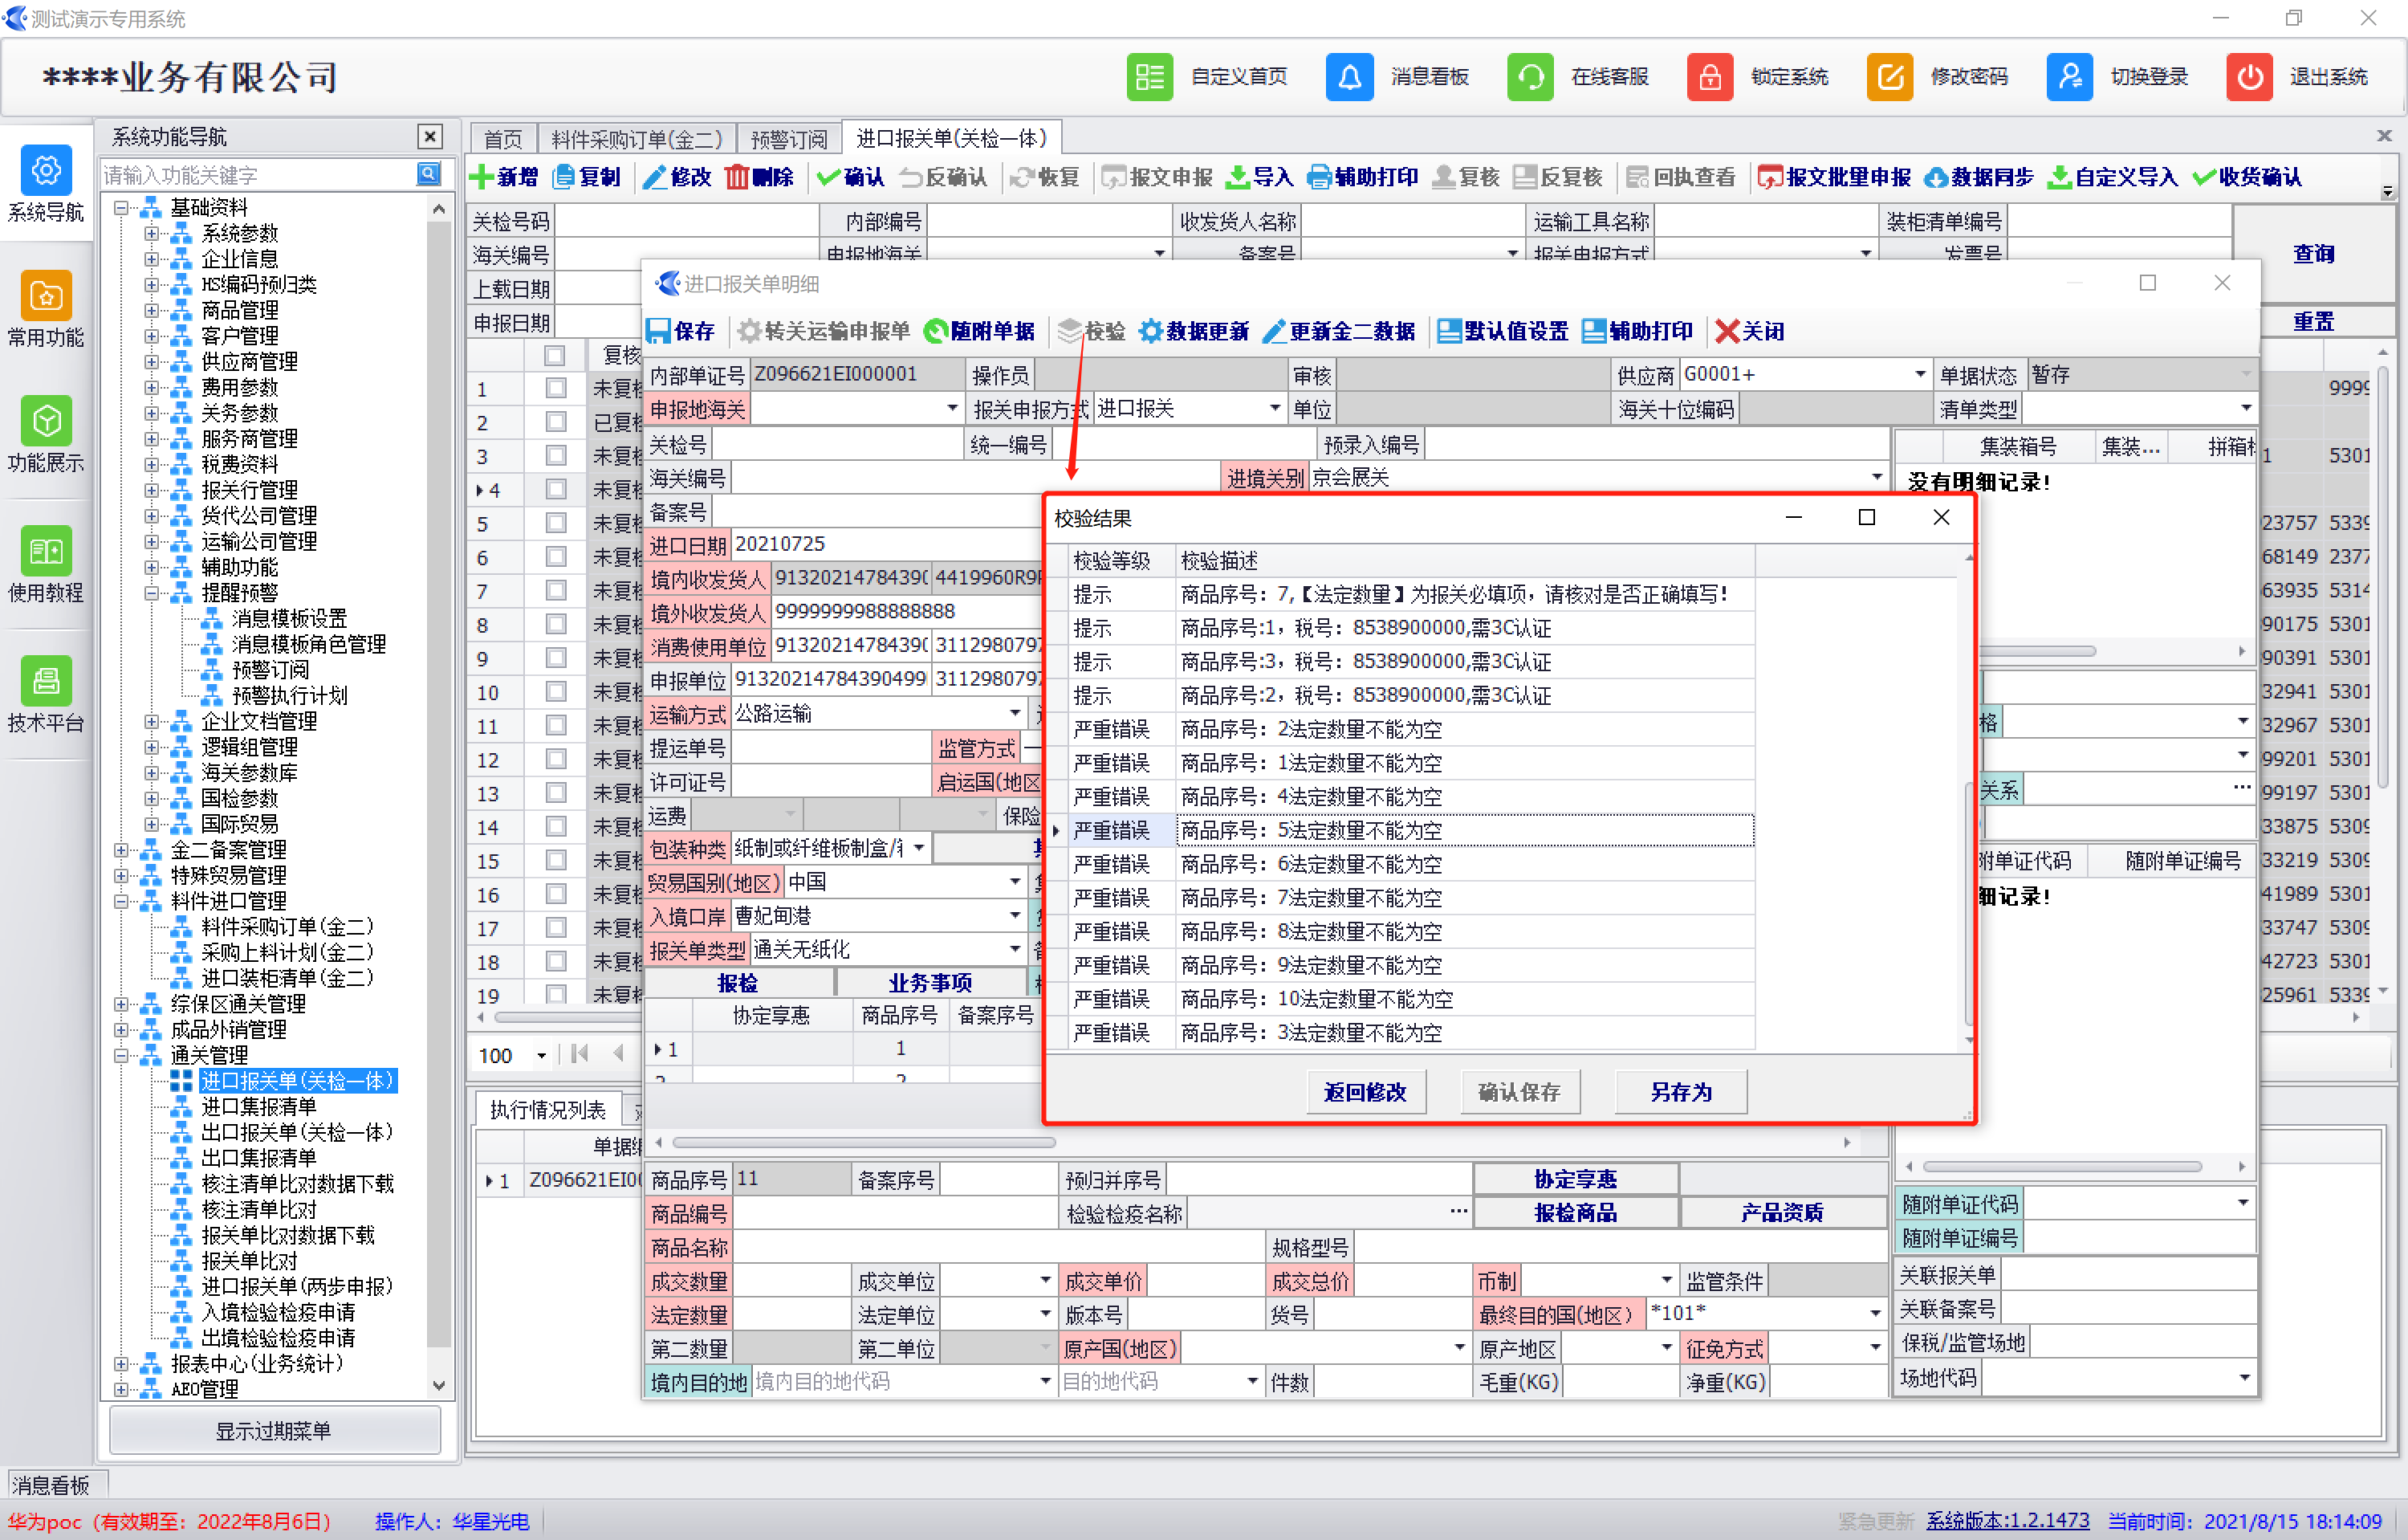
Task: Check the checkbox for row 14
Action: click(556, 826)
